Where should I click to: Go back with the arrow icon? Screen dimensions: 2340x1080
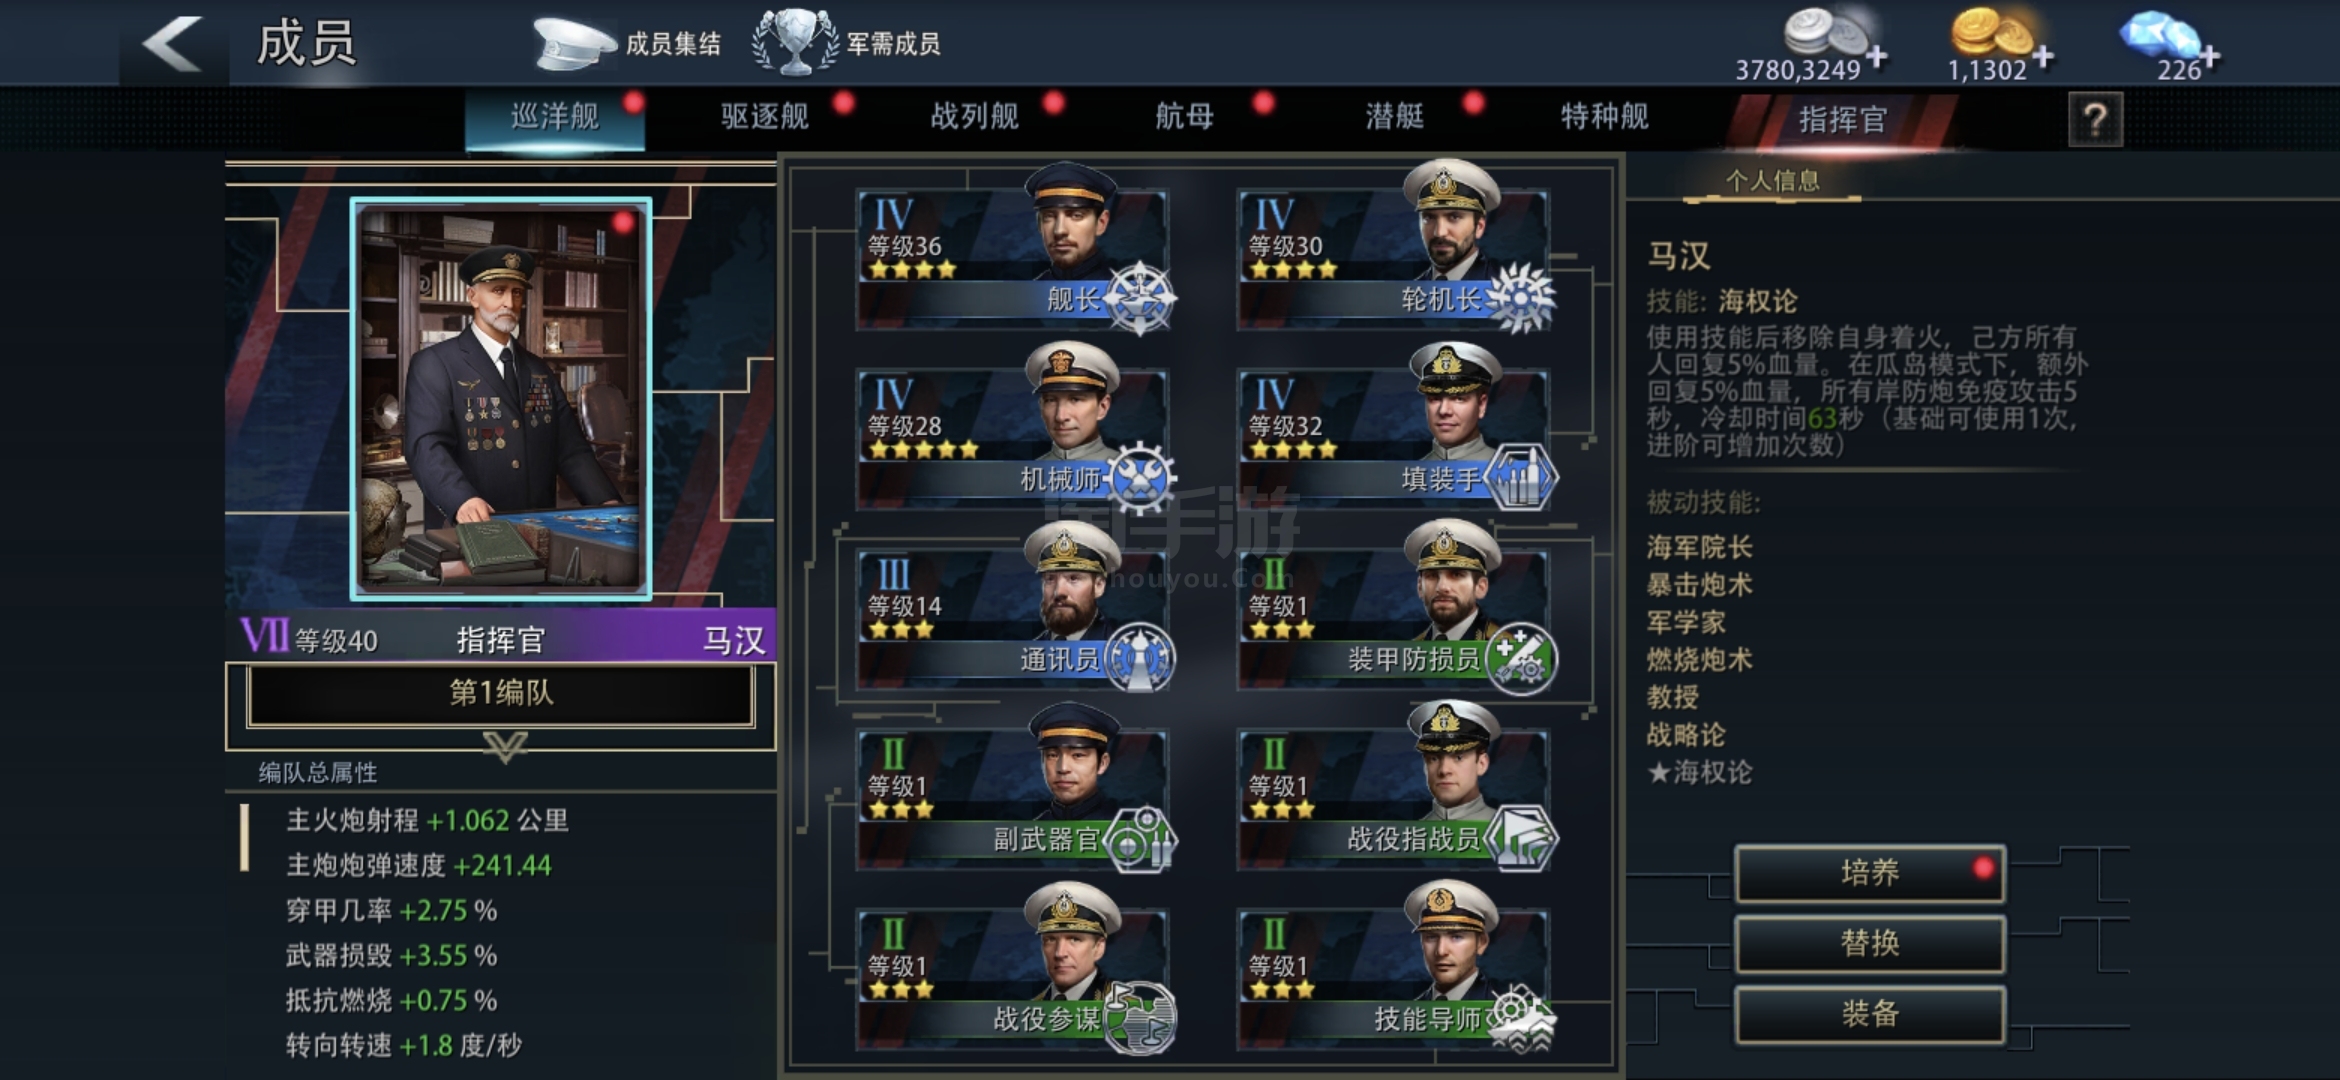[x=172, y=43]
